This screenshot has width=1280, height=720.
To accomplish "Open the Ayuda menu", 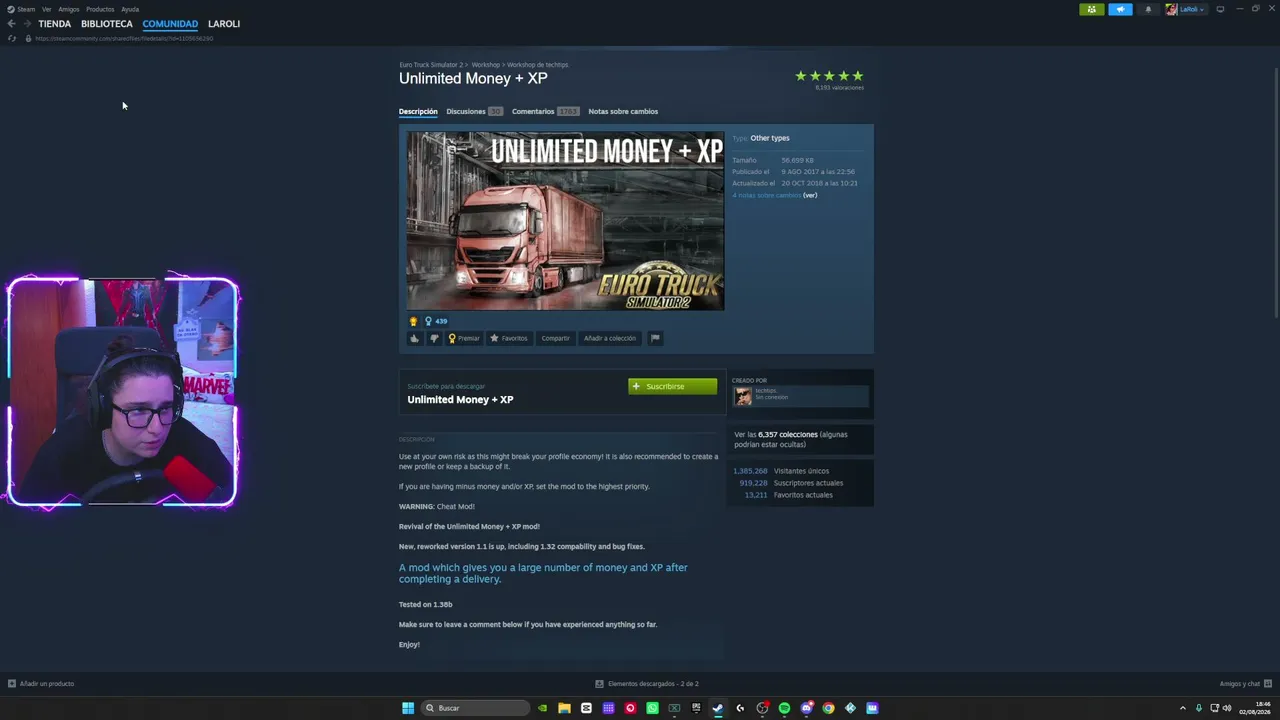I will pyautogui.click(x=130, y=9).
